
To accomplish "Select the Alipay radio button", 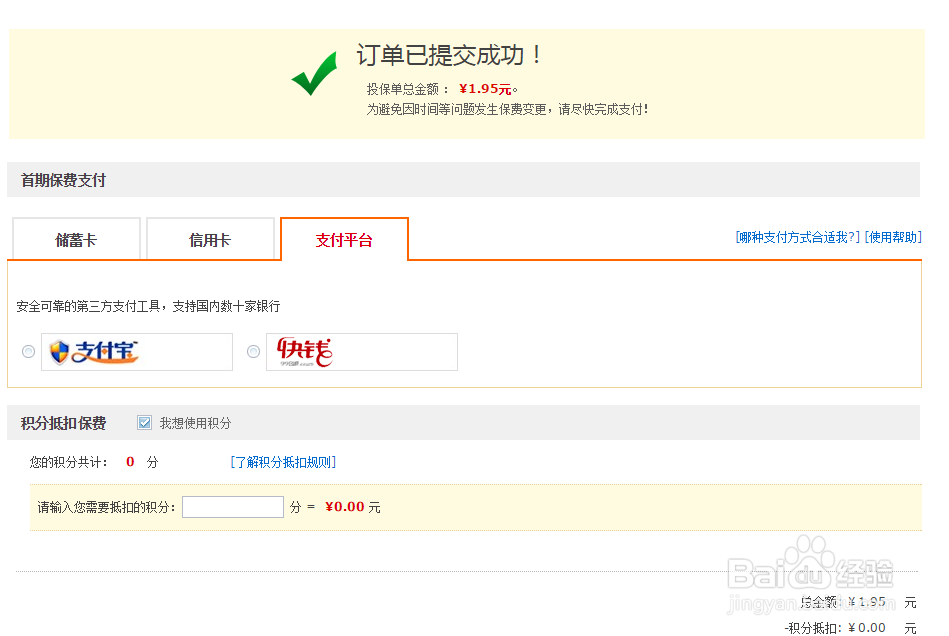I will [28, 352].
